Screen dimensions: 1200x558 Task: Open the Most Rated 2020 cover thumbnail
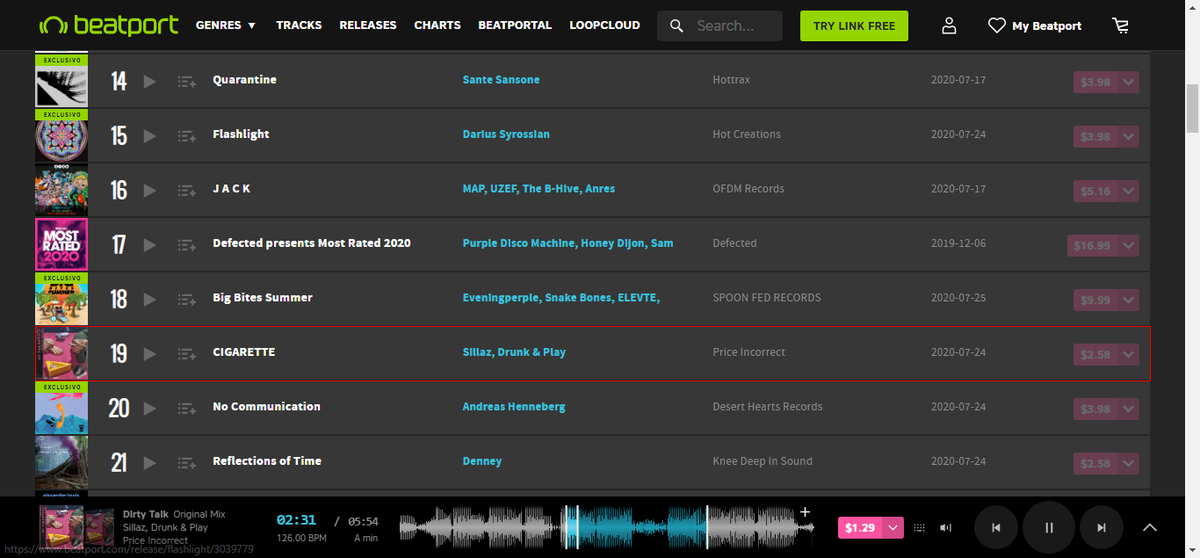(x=61, y=245)
